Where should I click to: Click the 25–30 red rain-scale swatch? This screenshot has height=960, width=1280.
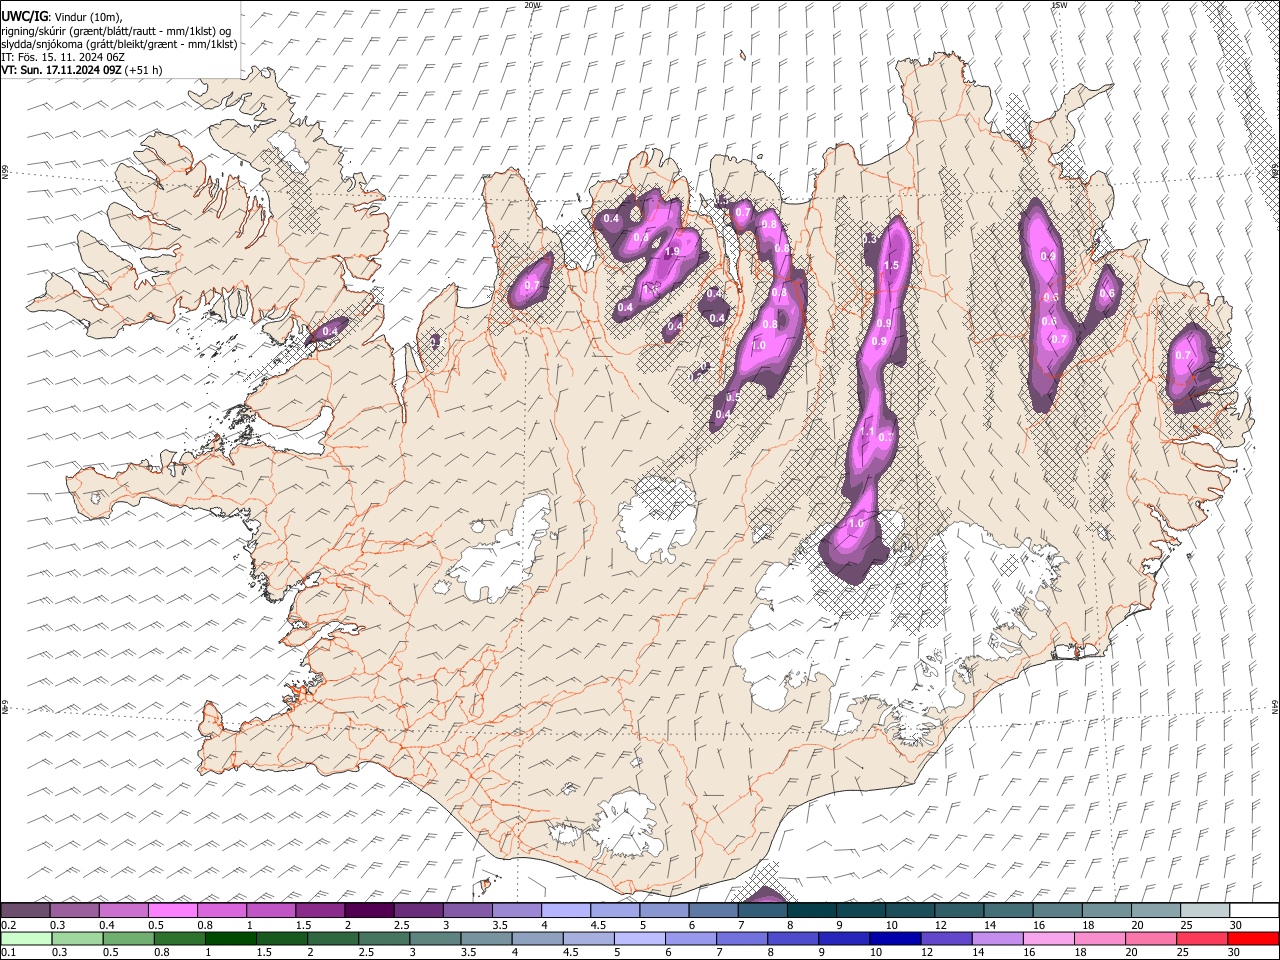click(x=1202, y=938)
